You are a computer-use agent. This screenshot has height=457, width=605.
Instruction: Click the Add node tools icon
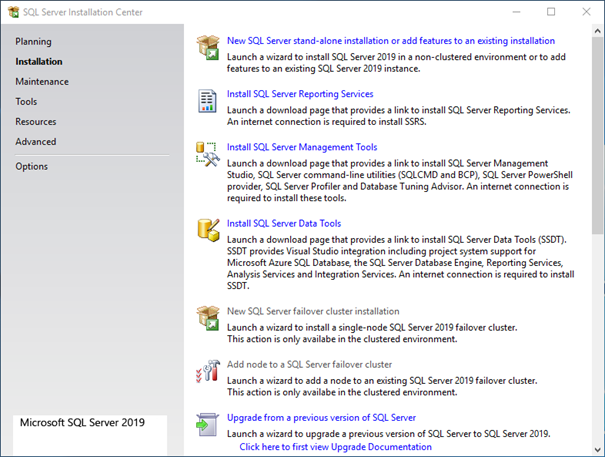tap(208, 371)
